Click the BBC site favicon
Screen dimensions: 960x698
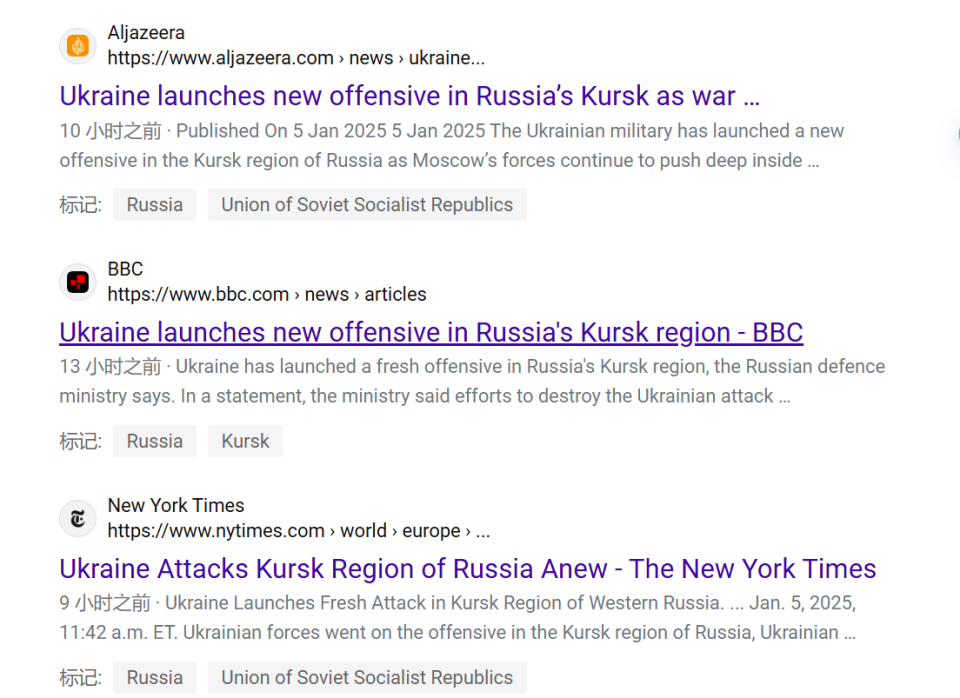(78, 282)
